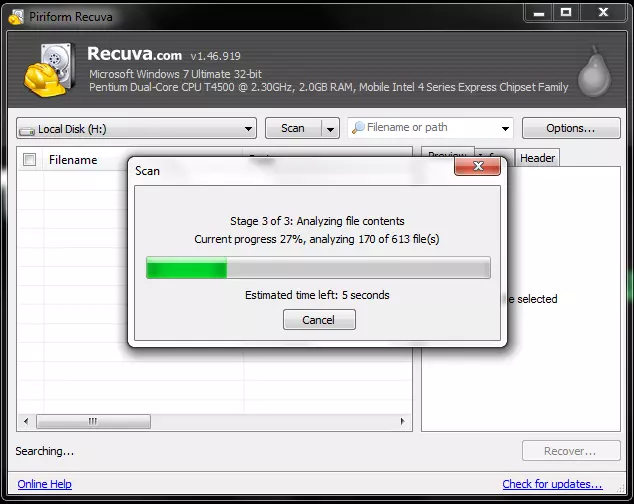Click 'Stage 3 of 3: Analyzing file contents'

[x=317, y=221]
